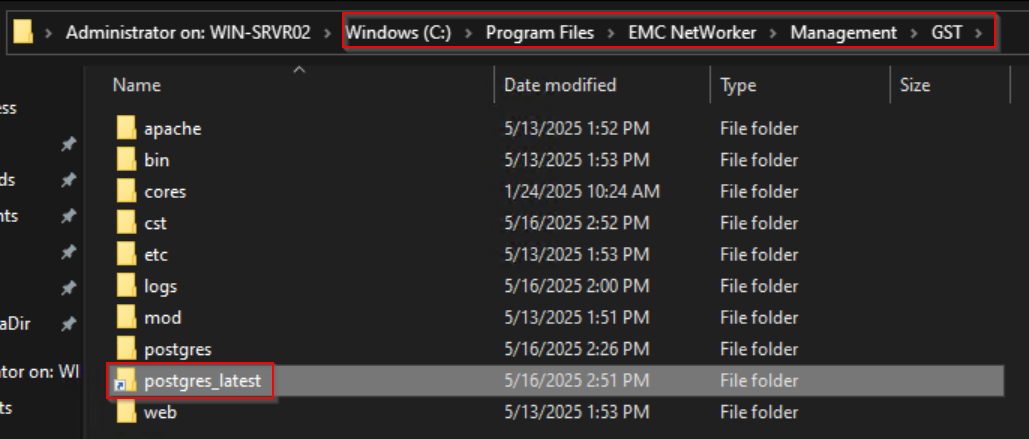Select the apache folder icon
Image resolution: width=1029 pixels, height=439 pixels.
126,128
